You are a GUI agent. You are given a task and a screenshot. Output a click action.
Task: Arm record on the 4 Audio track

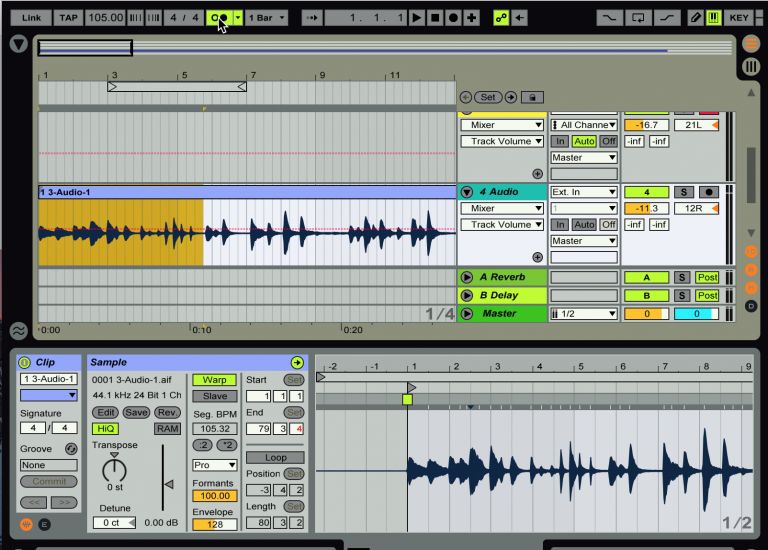pos(708,192)
